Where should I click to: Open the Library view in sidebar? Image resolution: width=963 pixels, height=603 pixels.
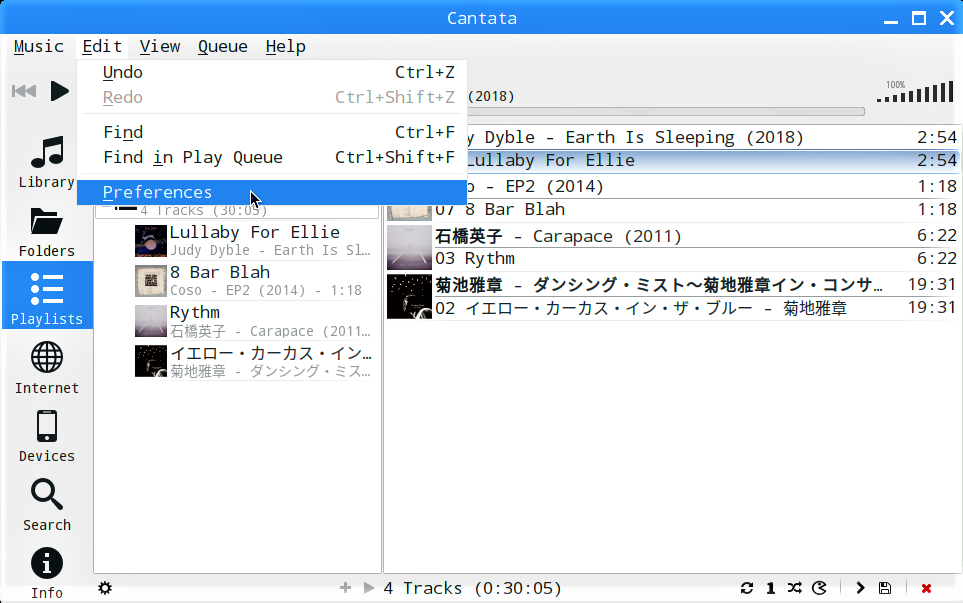(47, 162)
